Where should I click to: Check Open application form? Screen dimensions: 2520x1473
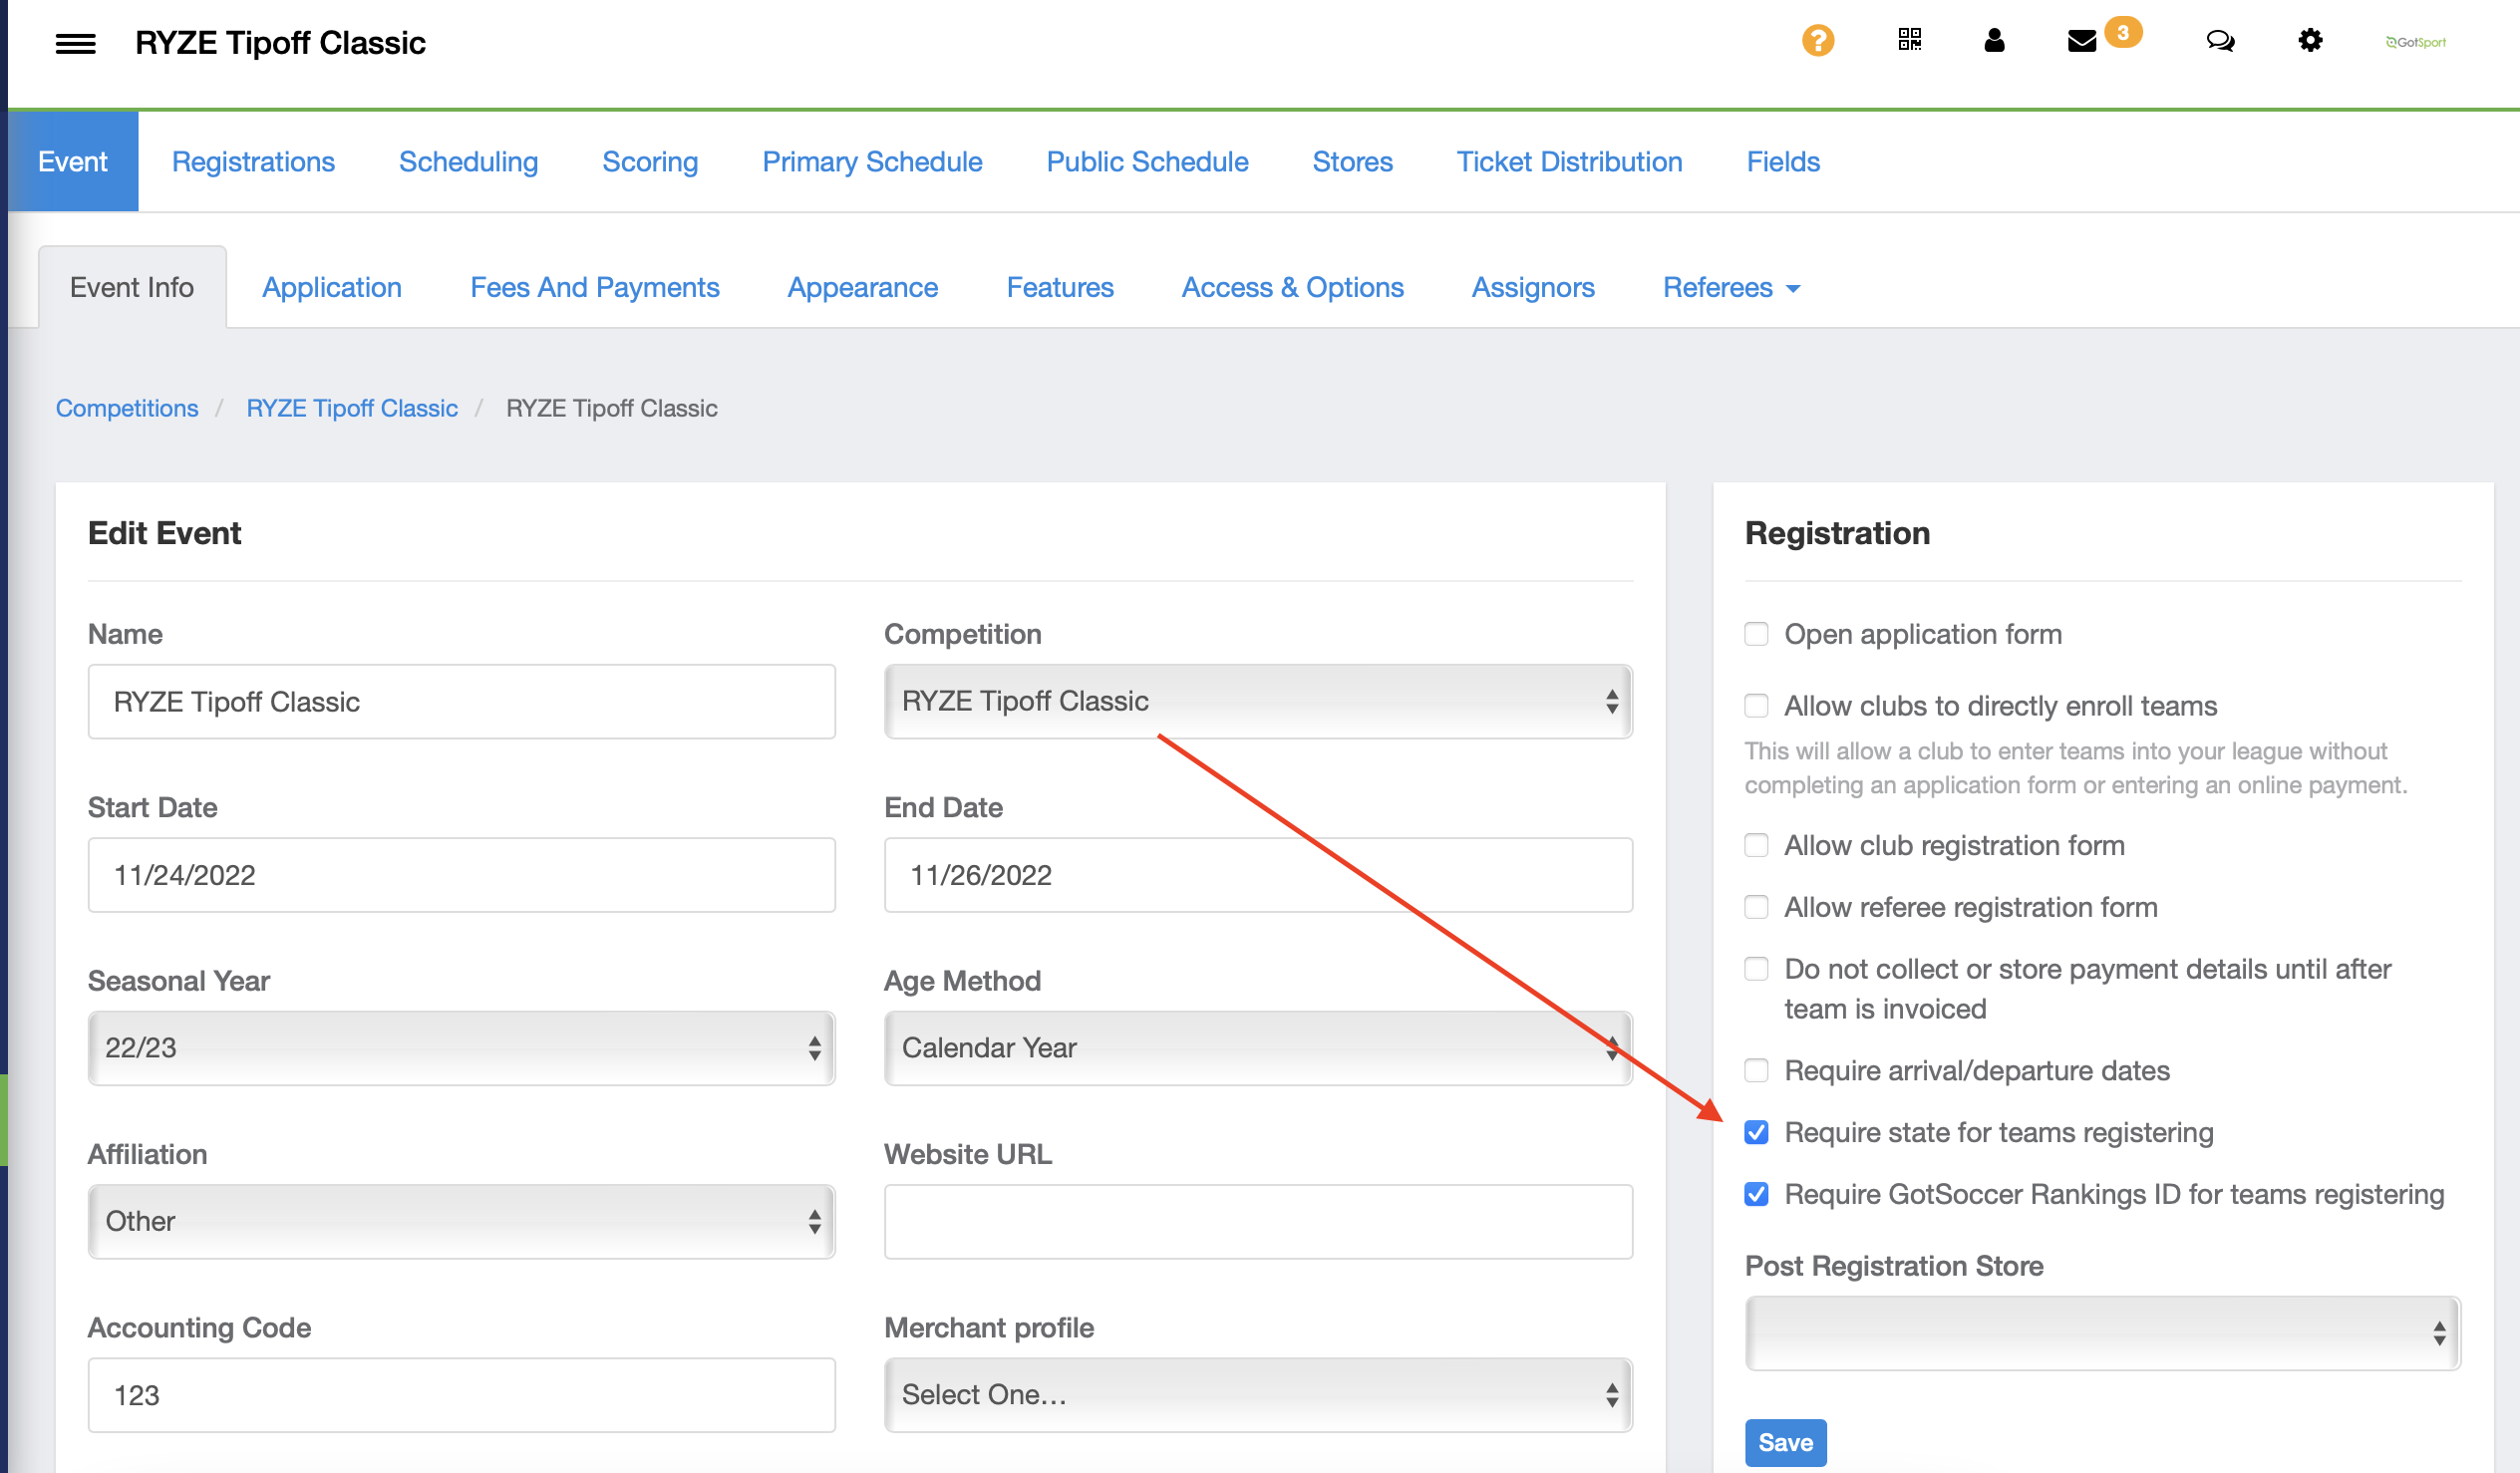pyautogui.click(x=1755, y=634)
